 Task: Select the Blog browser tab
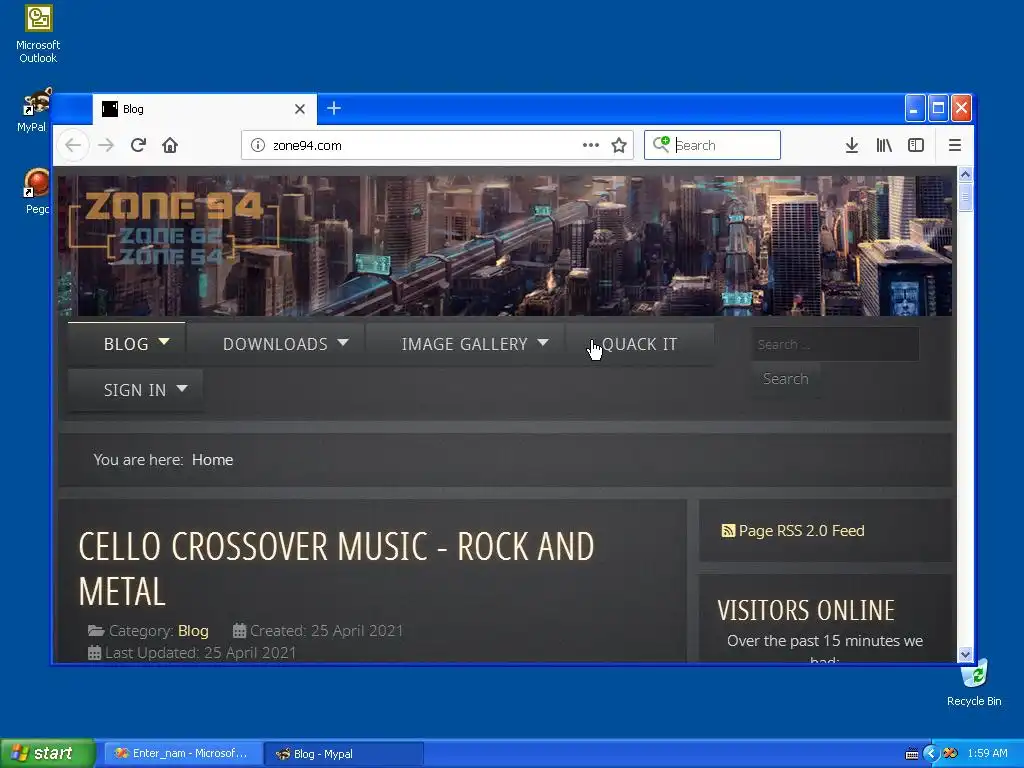coord(204,109)
